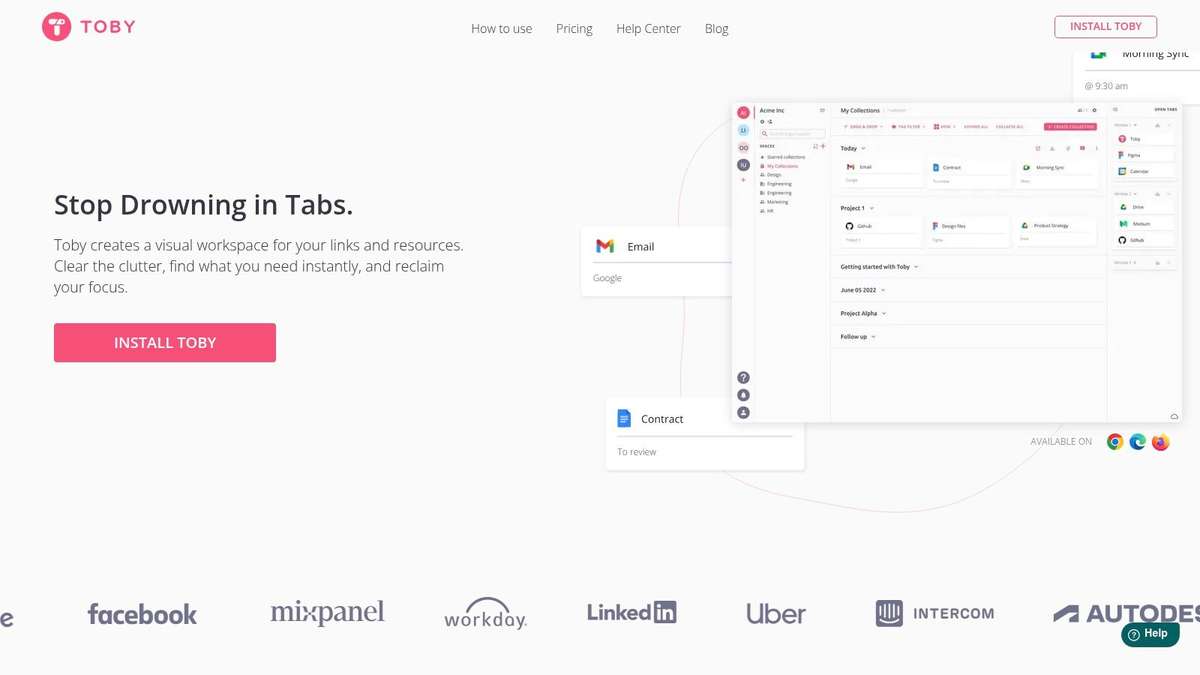Click the Toby logo in header
1200x675 pixels.
(88, 27)
